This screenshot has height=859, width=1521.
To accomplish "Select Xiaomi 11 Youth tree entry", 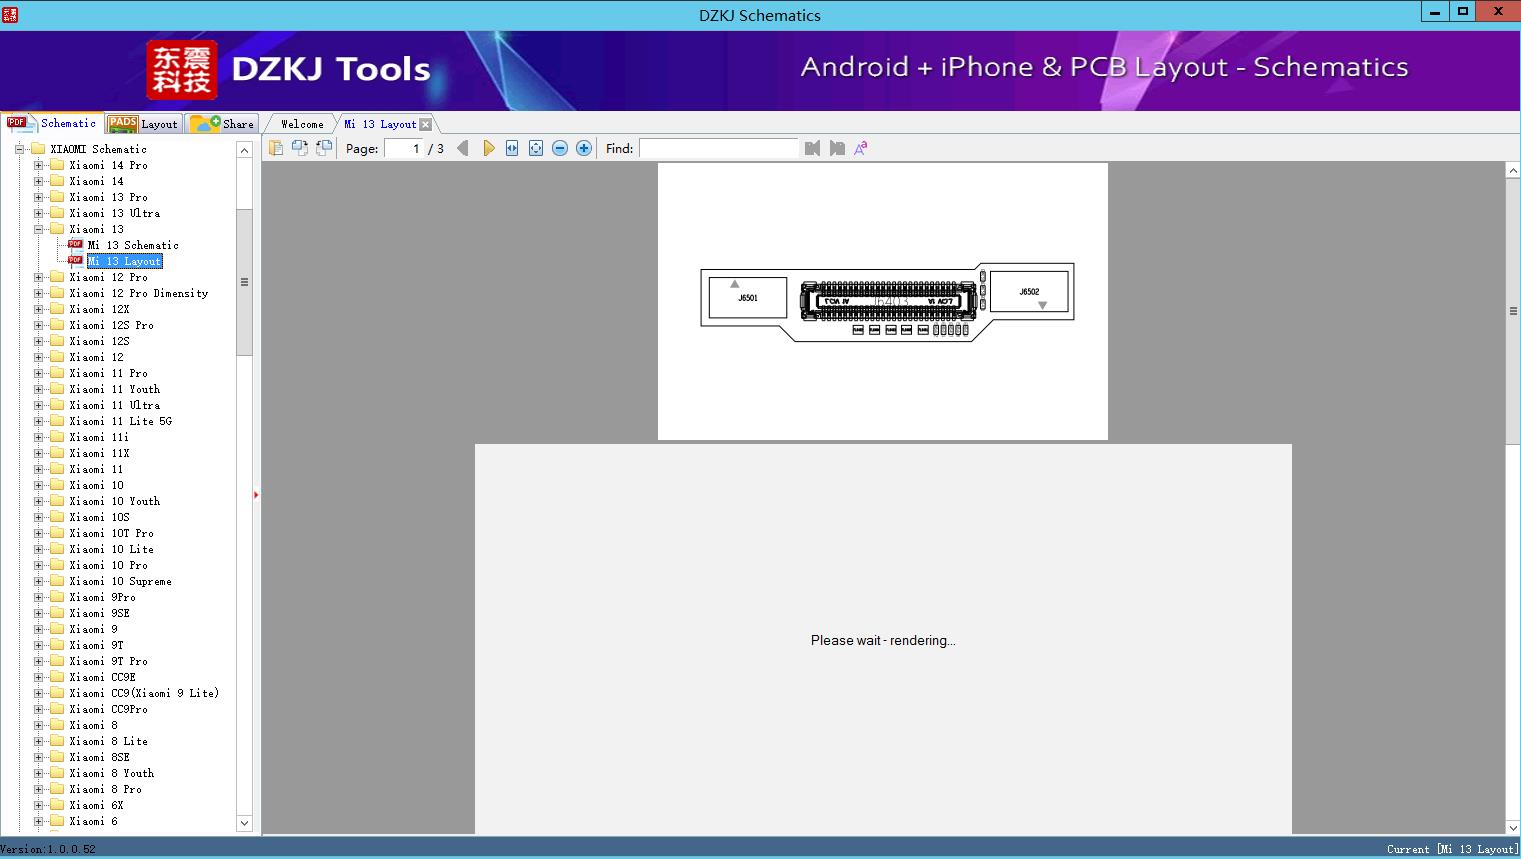I will pos(115,389).
